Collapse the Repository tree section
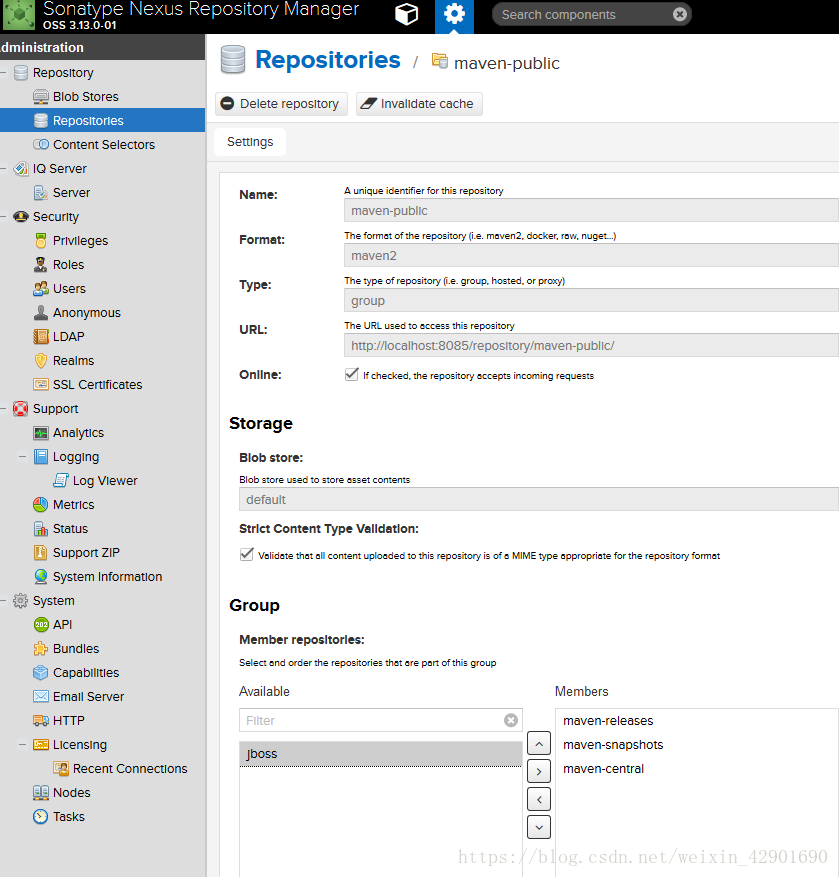839x877 pixels. pyautogui.click(x=3, y=73)
